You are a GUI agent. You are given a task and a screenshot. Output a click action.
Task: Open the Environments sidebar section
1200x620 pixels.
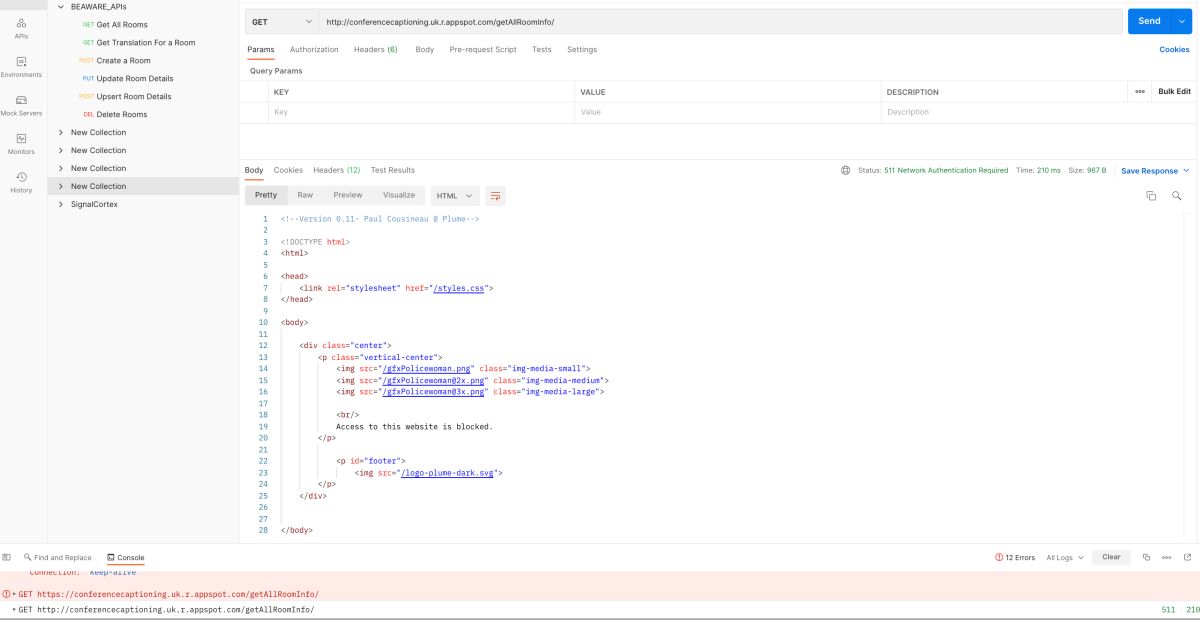(21, 66)
